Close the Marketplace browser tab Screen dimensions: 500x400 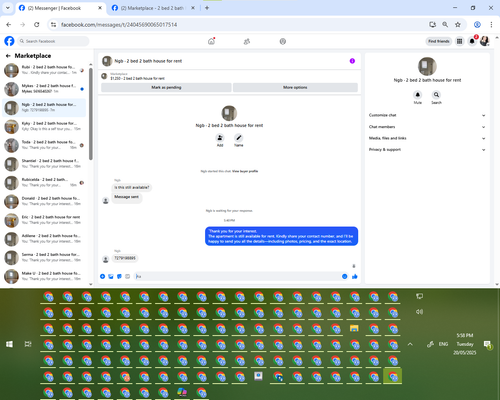pyautogui.click(x=193, y=8)
